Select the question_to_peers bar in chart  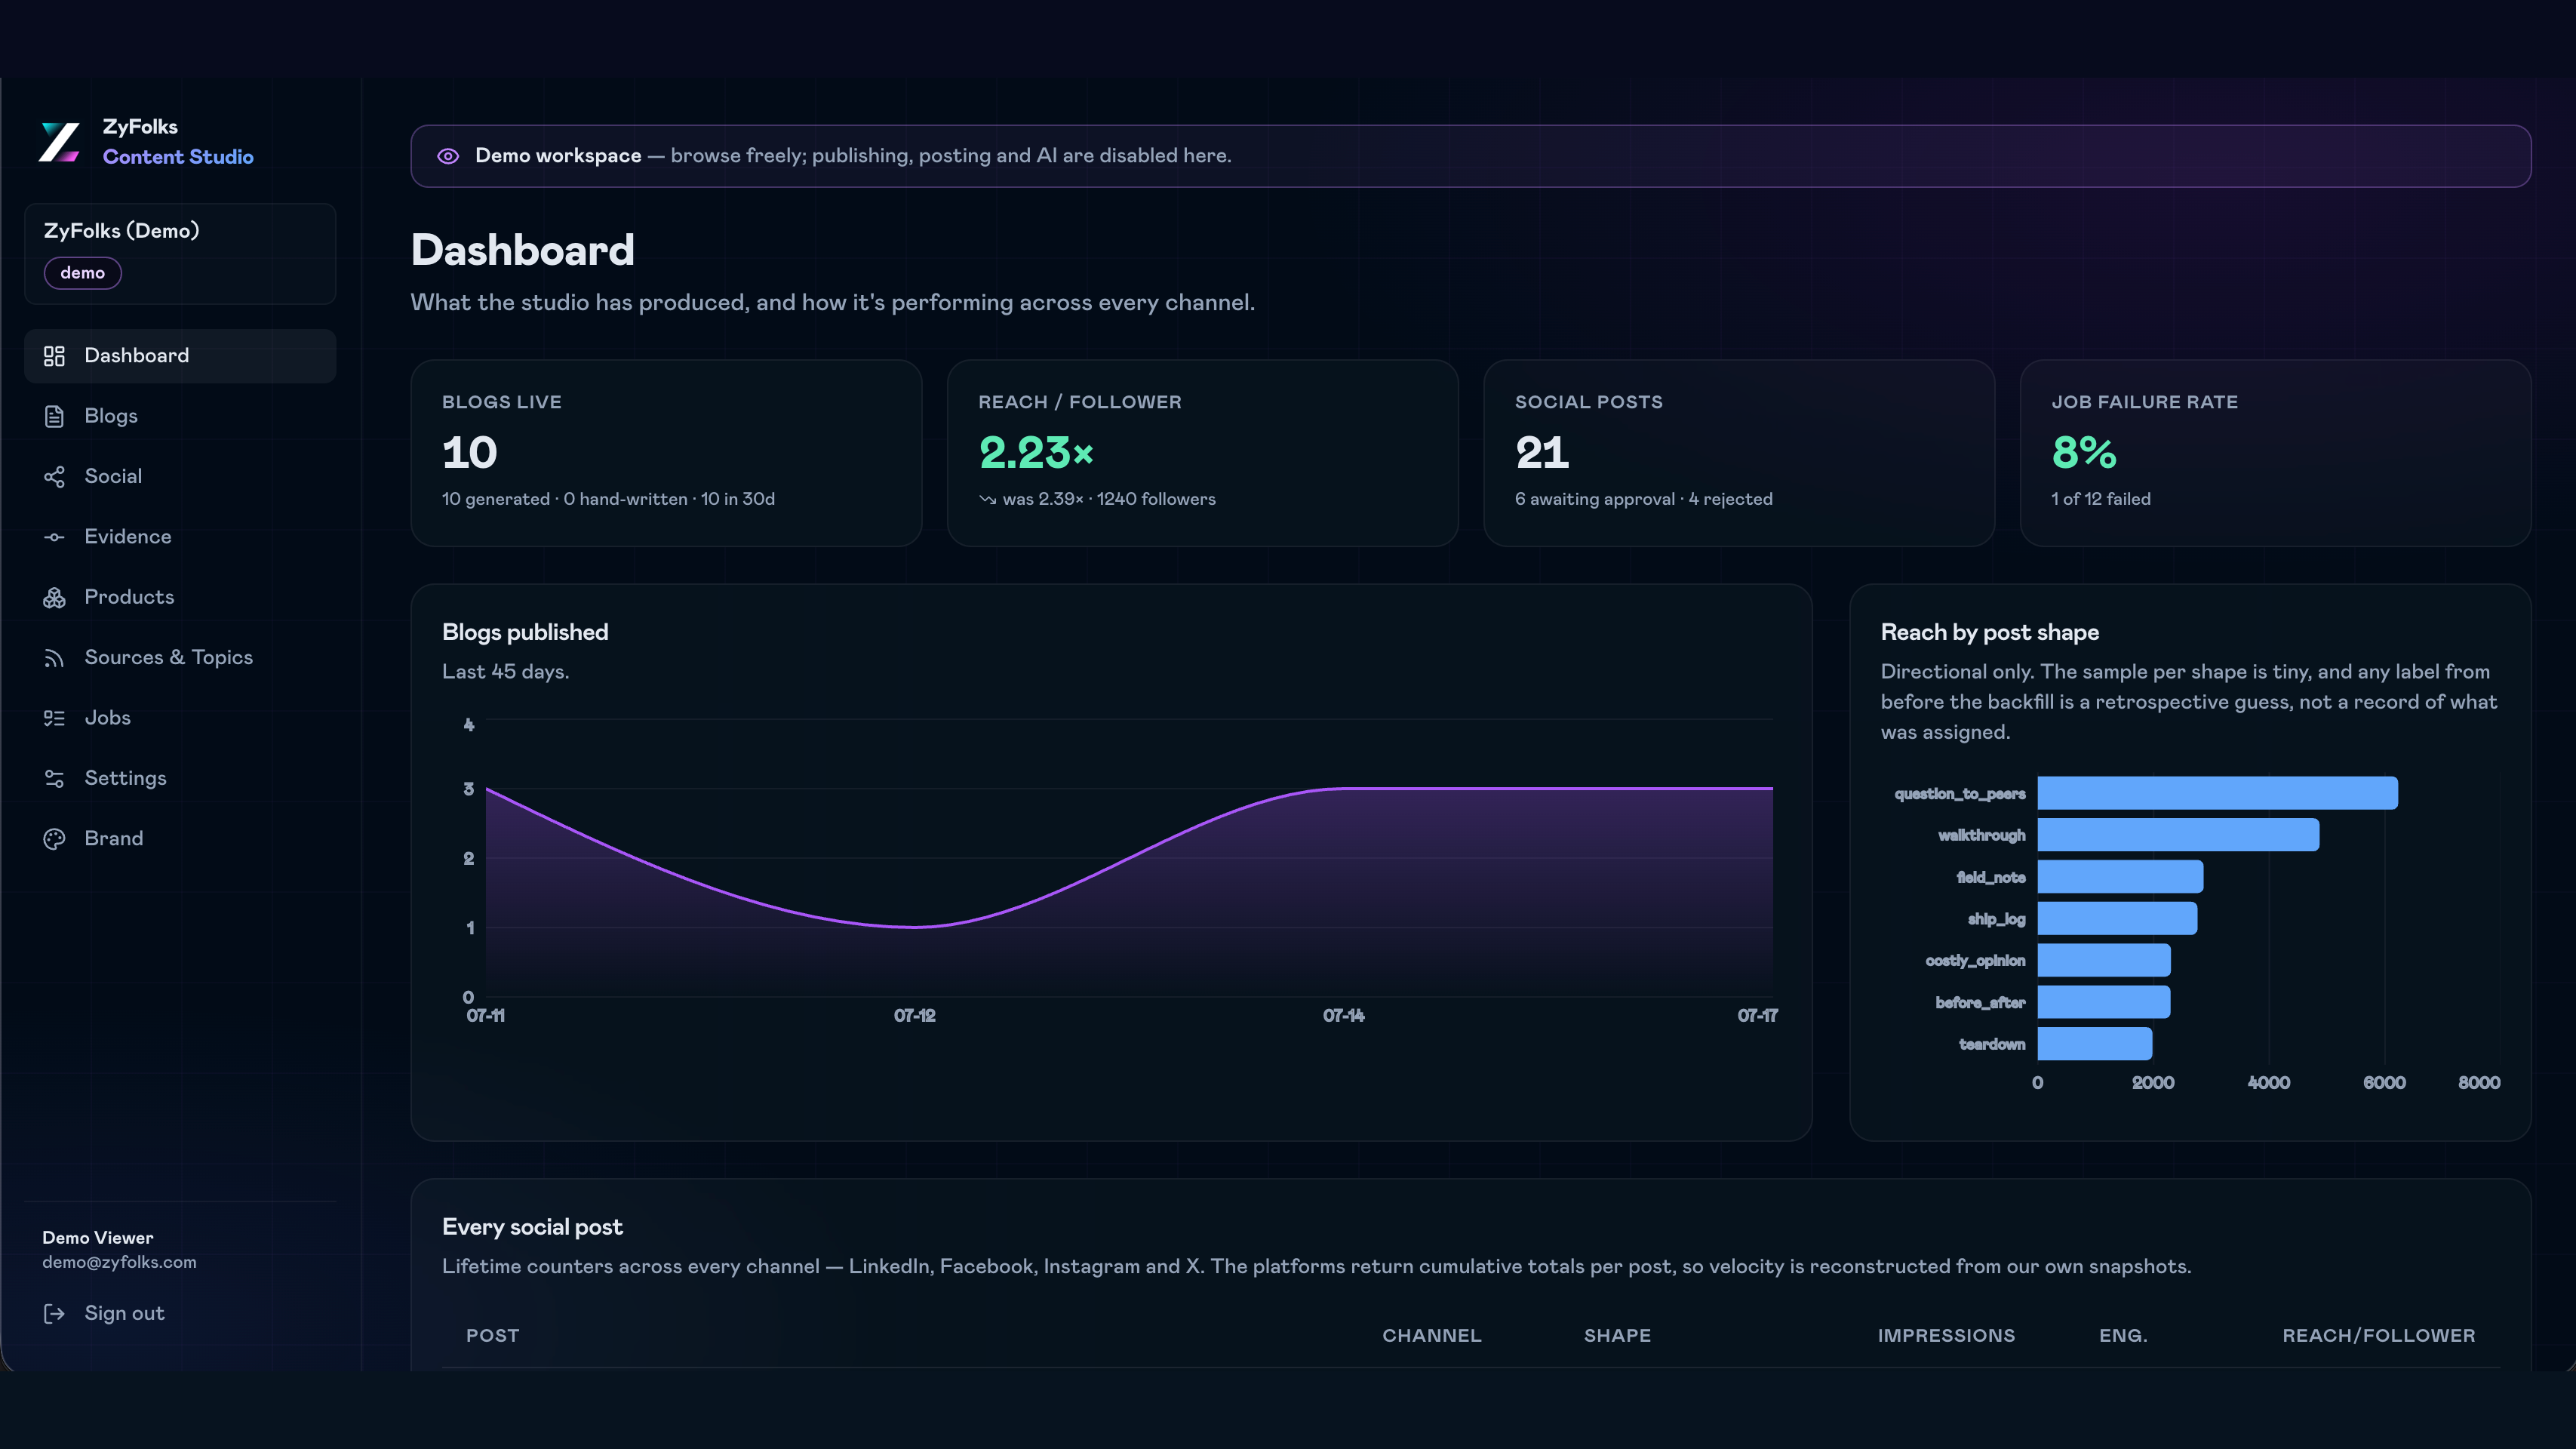click(x=2217, y=793)
